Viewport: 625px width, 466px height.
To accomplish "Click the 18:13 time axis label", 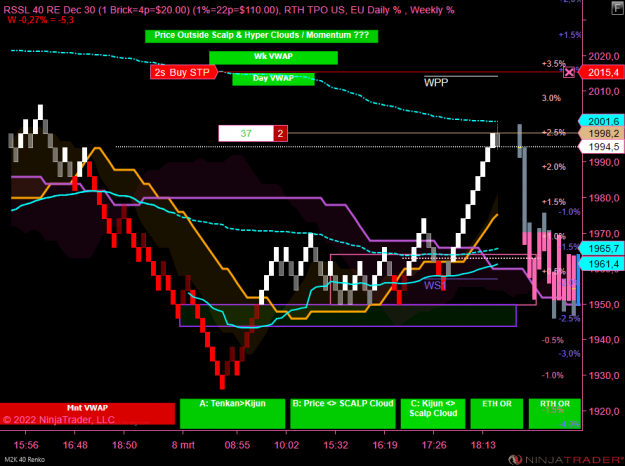I will click(x=483, y=445).
